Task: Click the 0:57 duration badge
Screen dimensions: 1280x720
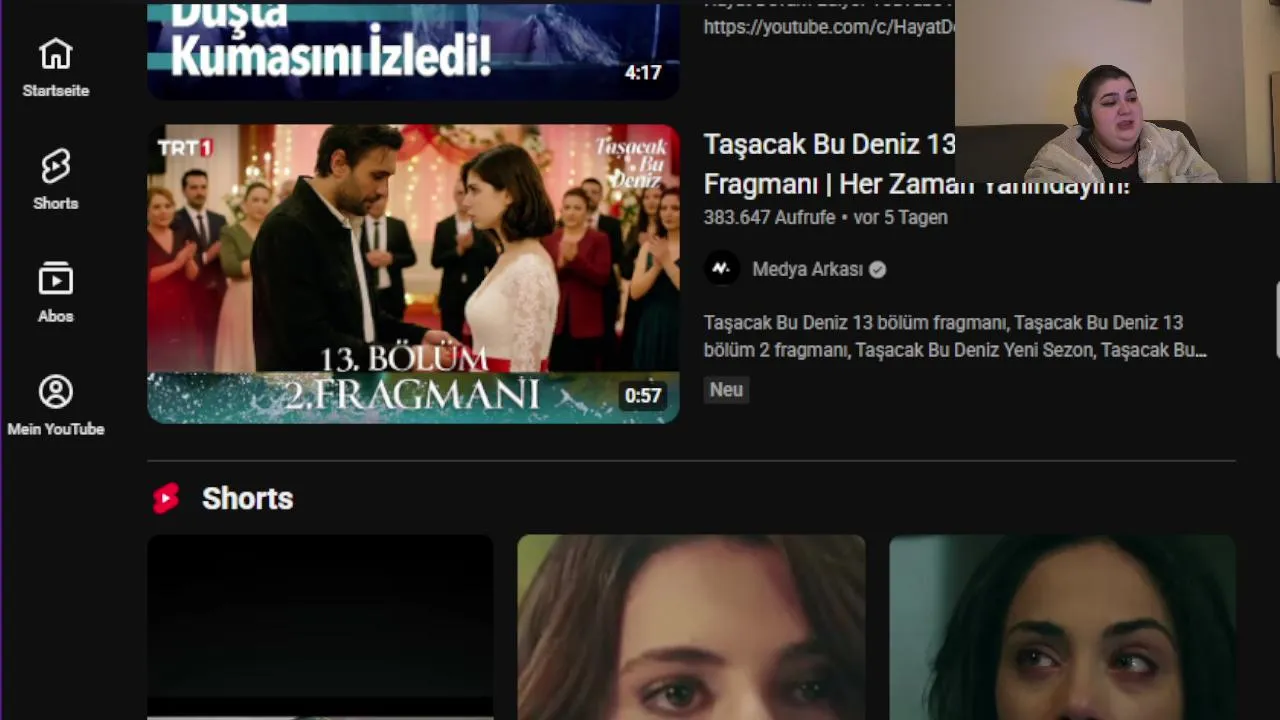Action: coord(643,395)
